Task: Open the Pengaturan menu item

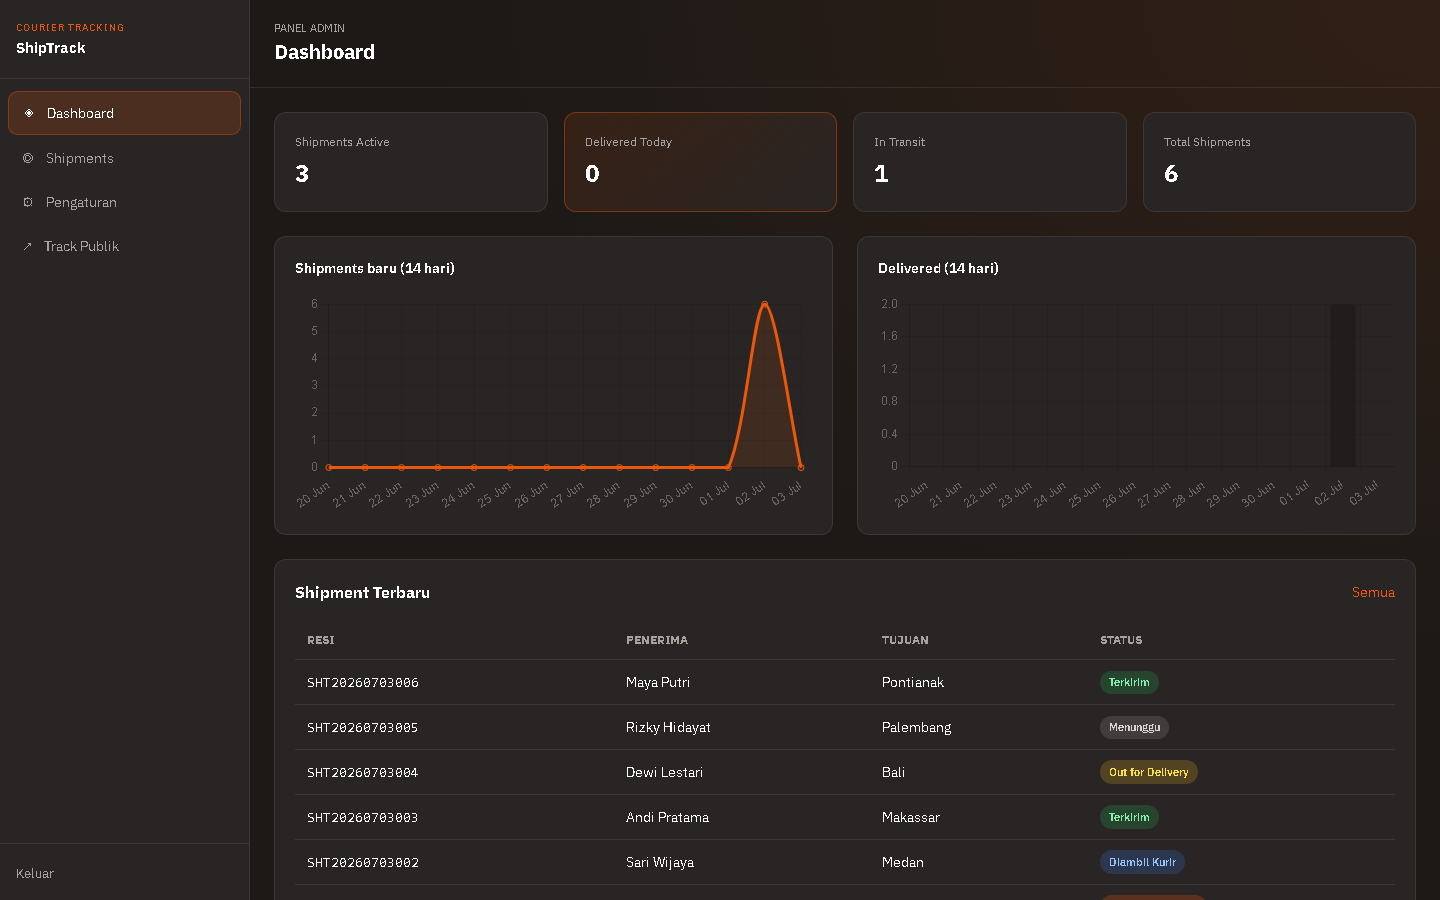Action: pos(124,202)
